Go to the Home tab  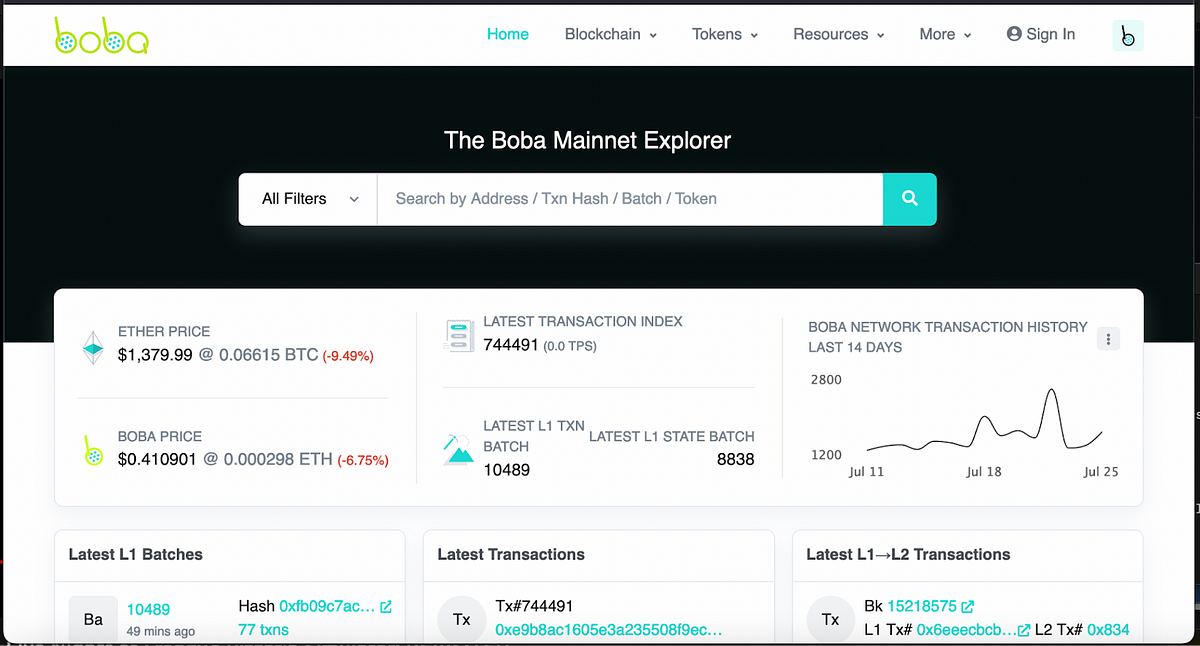[x=508, y=34]
